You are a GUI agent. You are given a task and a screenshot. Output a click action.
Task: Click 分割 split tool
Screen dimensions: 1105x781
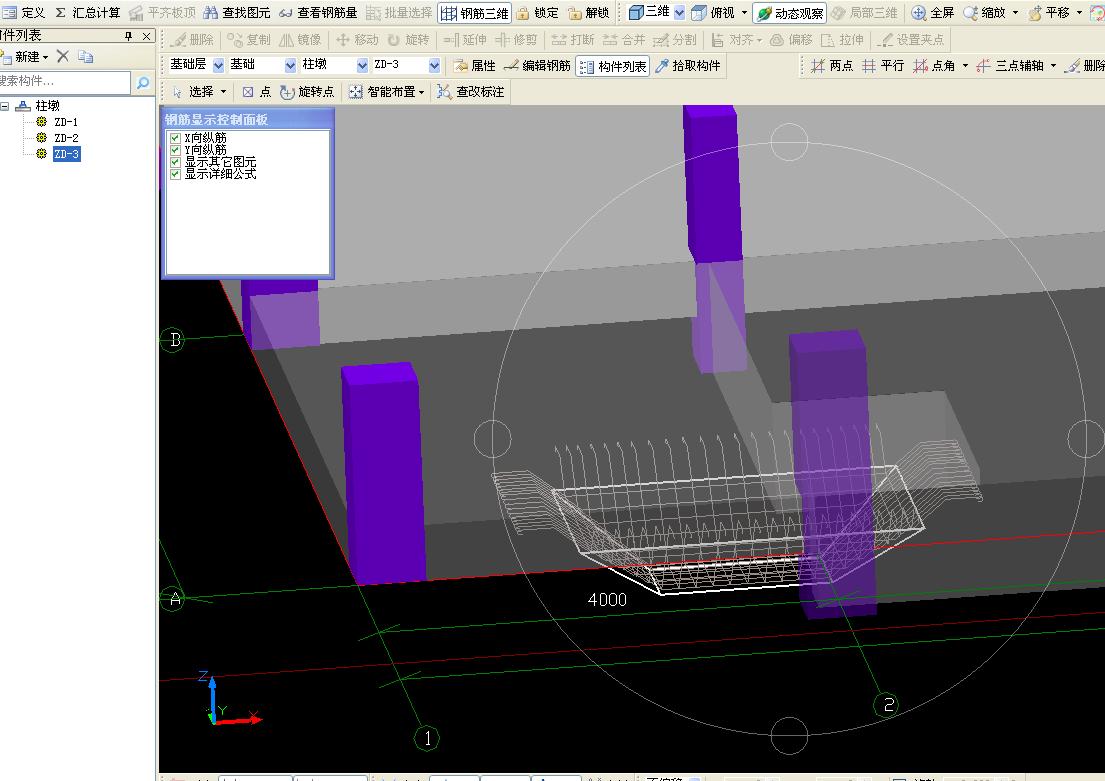[674, 39]
